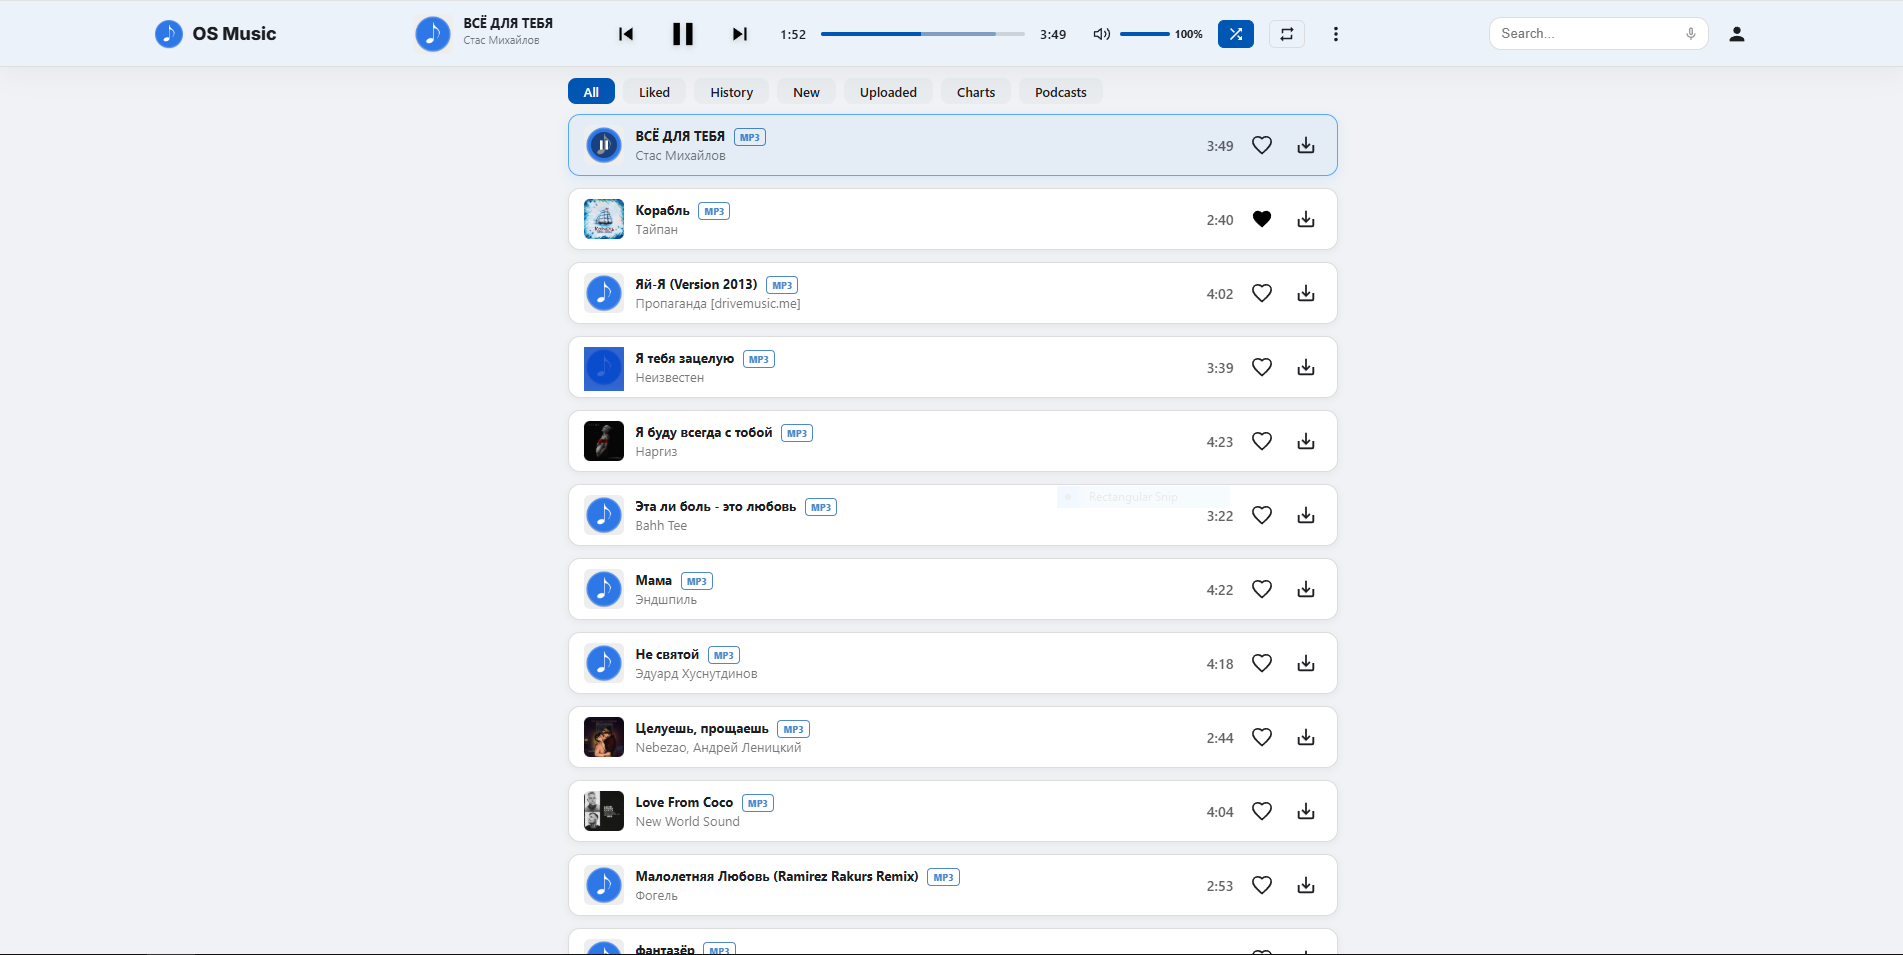The image size is (1903, 955).
Task: Unlike the song Корабль
Action: tap(1262, 219)
